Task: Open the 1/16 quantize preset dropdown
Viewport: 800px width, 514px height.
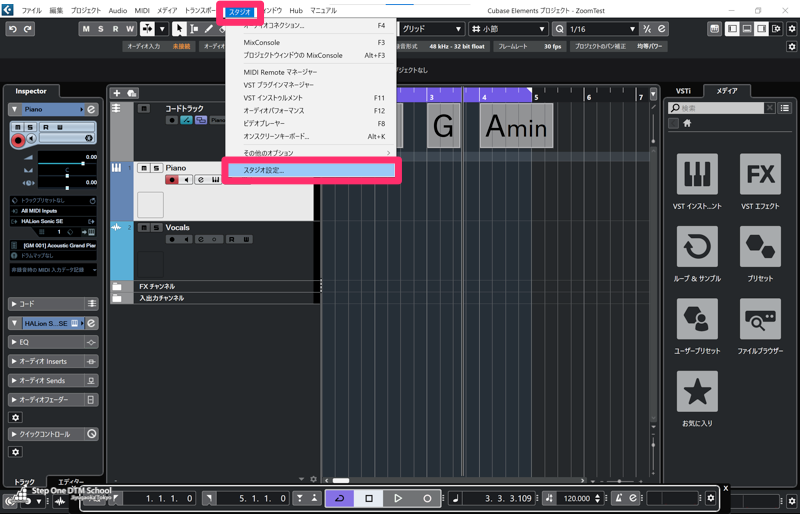Action: pyautogui.click(x=603, y=29)
